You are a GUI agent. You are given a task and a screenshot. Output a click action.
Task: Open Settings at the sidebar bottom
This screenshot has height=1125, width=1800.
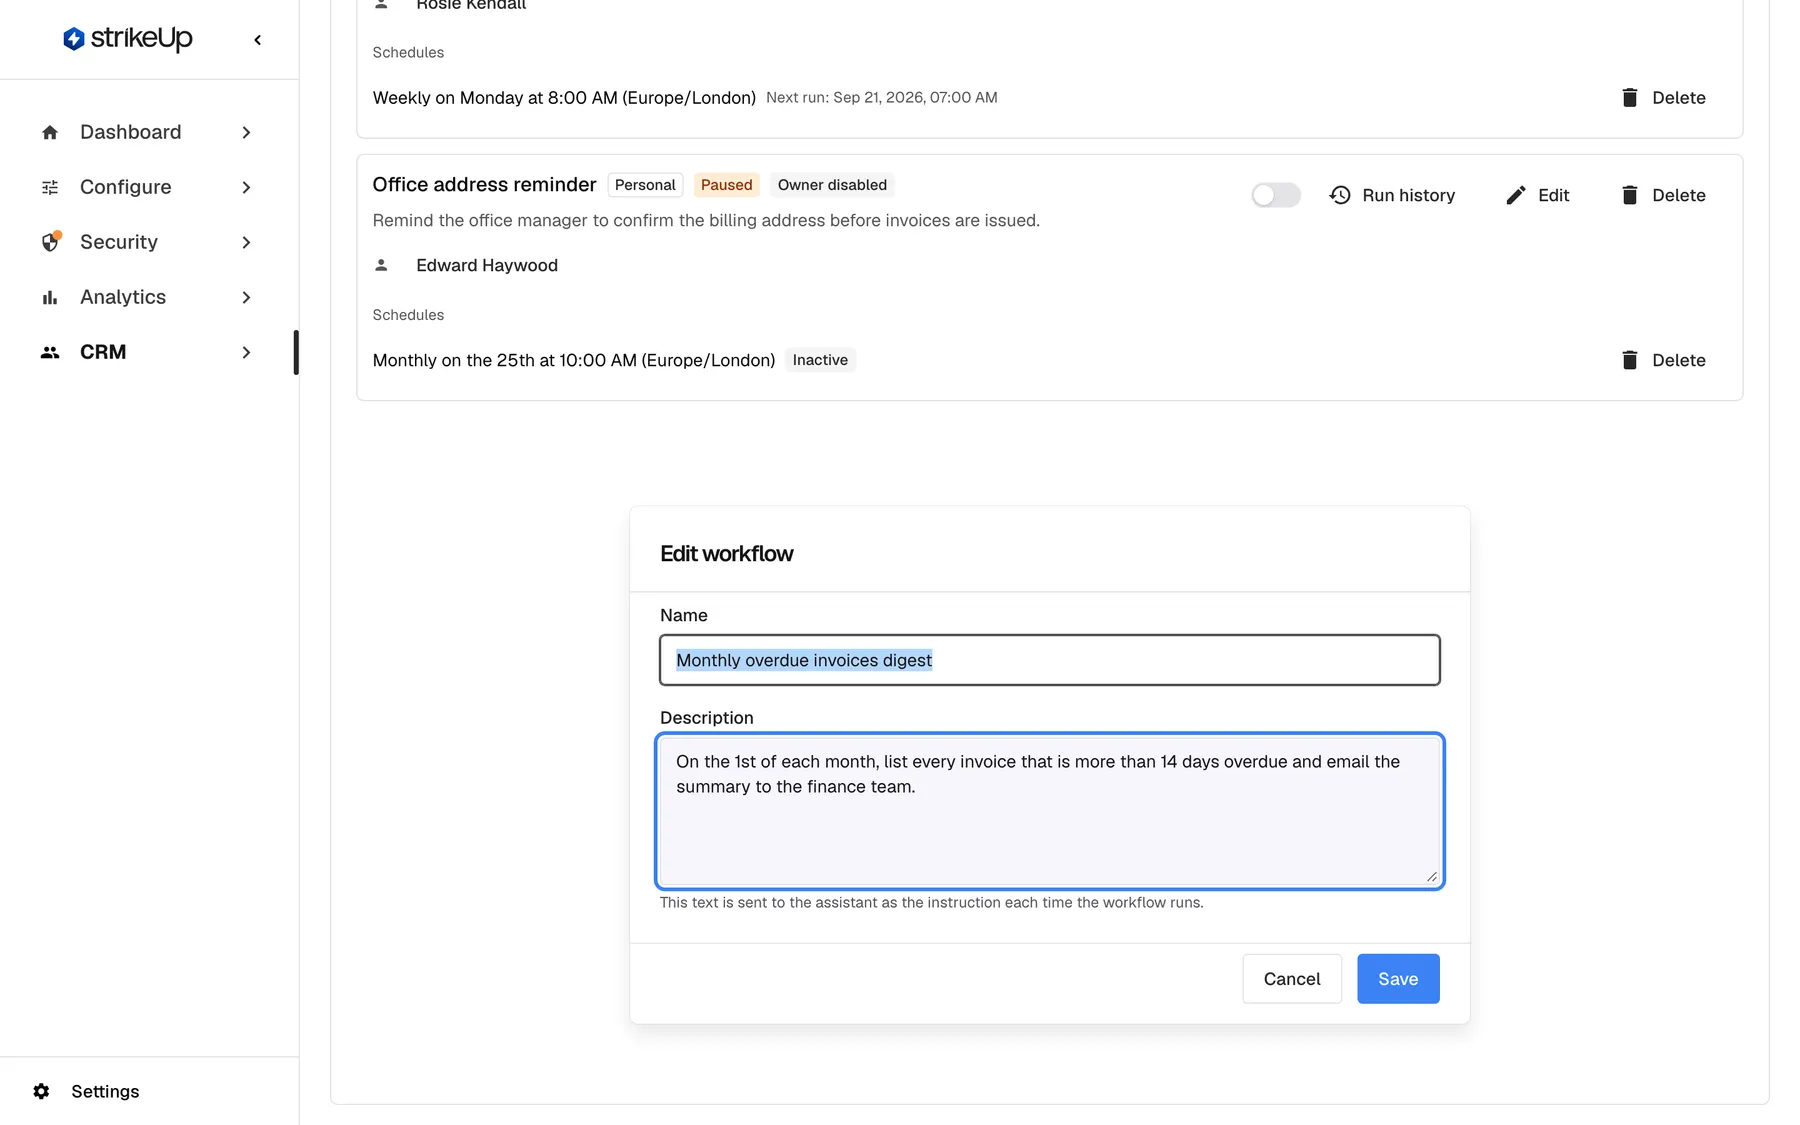[x=105, y=1091]
